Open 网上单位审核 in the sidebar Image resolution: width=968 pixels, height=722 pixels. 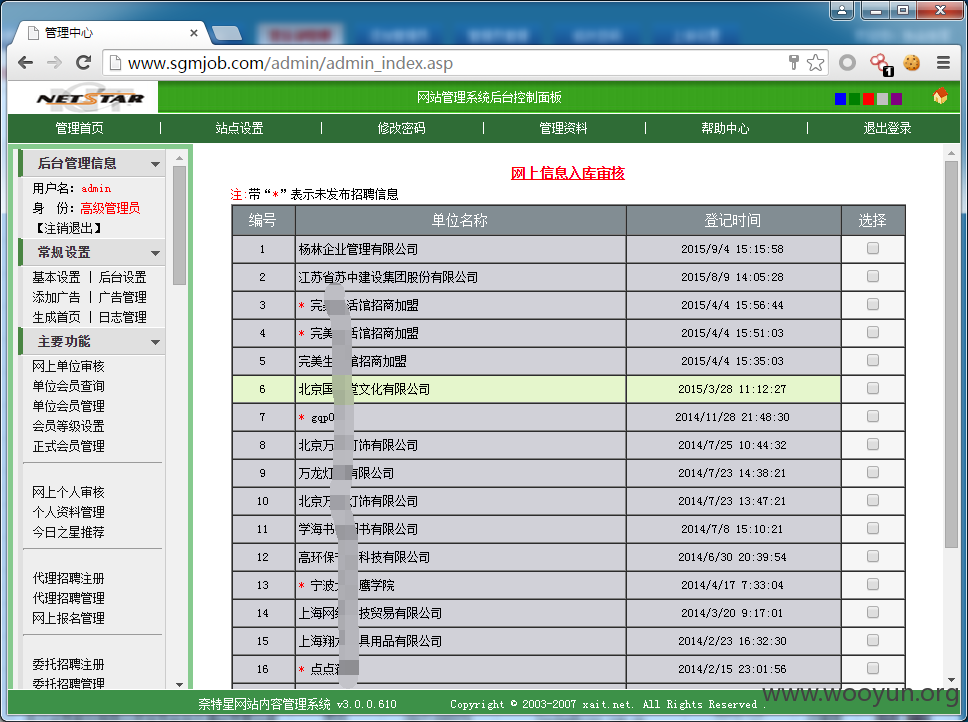(69, 367)
